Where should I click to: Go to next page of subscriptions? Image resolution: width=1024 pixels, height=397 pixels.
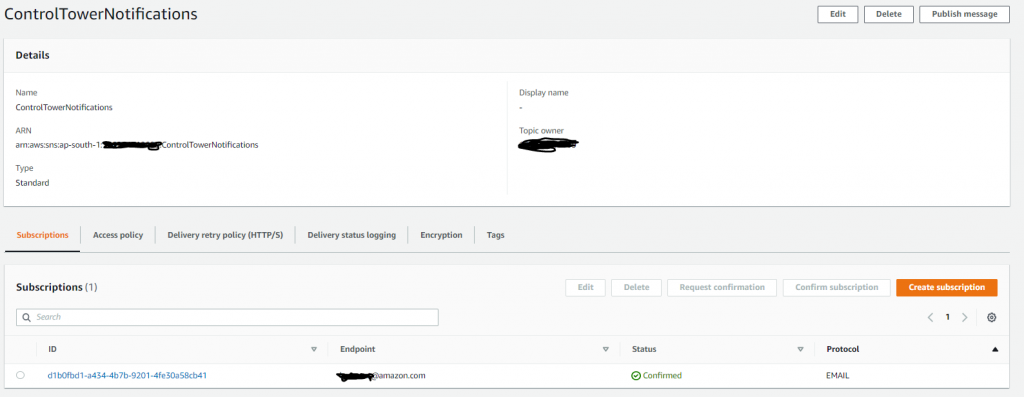pyautogui.click(x=965, y=317)
